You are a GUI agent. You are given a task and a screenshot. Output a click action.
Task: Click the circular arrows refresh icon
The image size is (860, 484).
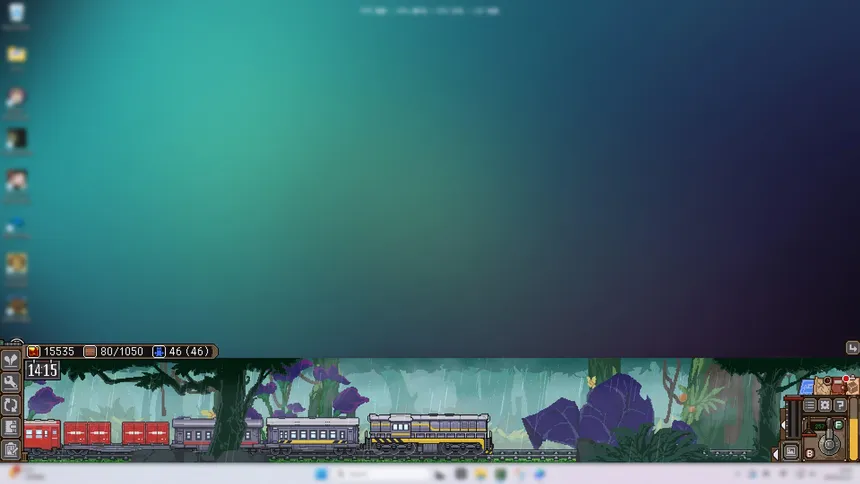click(11, 405)
